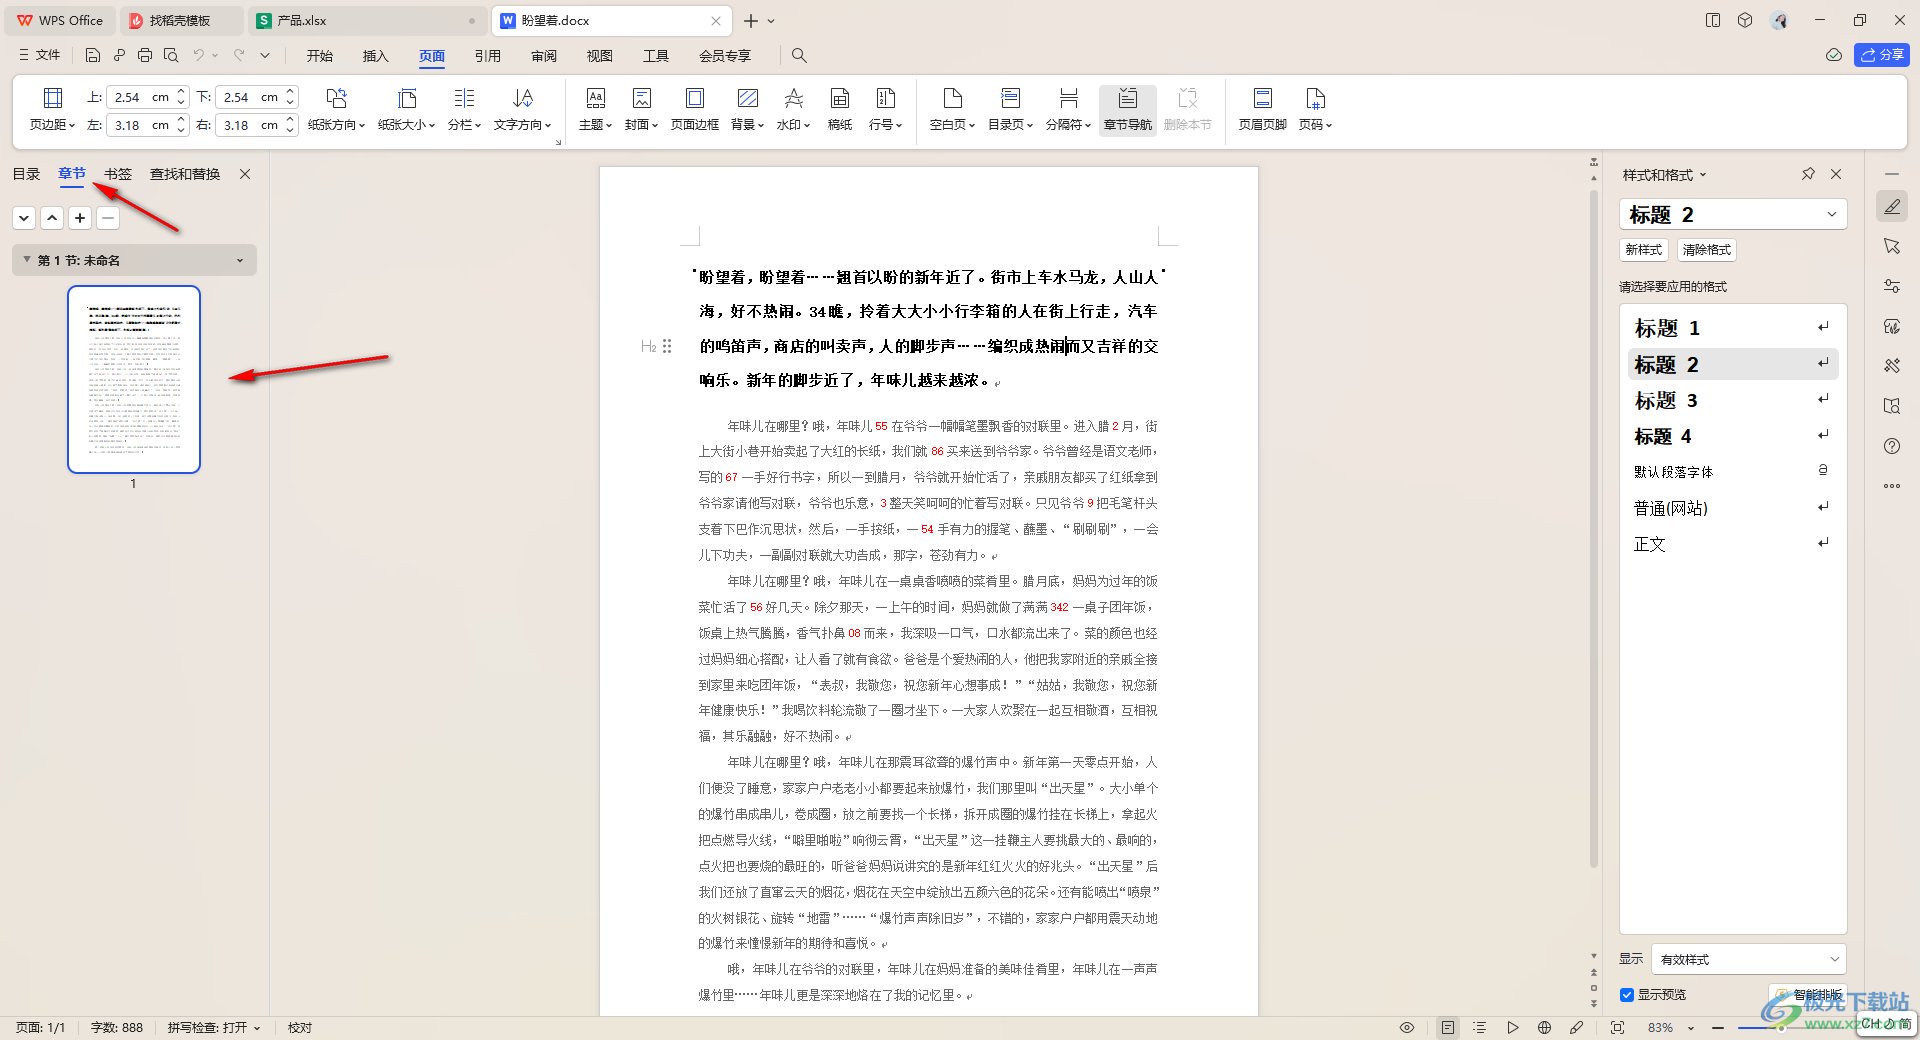Screen dimensions: 1920x1040
Task: Open the 开始 ribbon tab
Action: click(320, 56)
